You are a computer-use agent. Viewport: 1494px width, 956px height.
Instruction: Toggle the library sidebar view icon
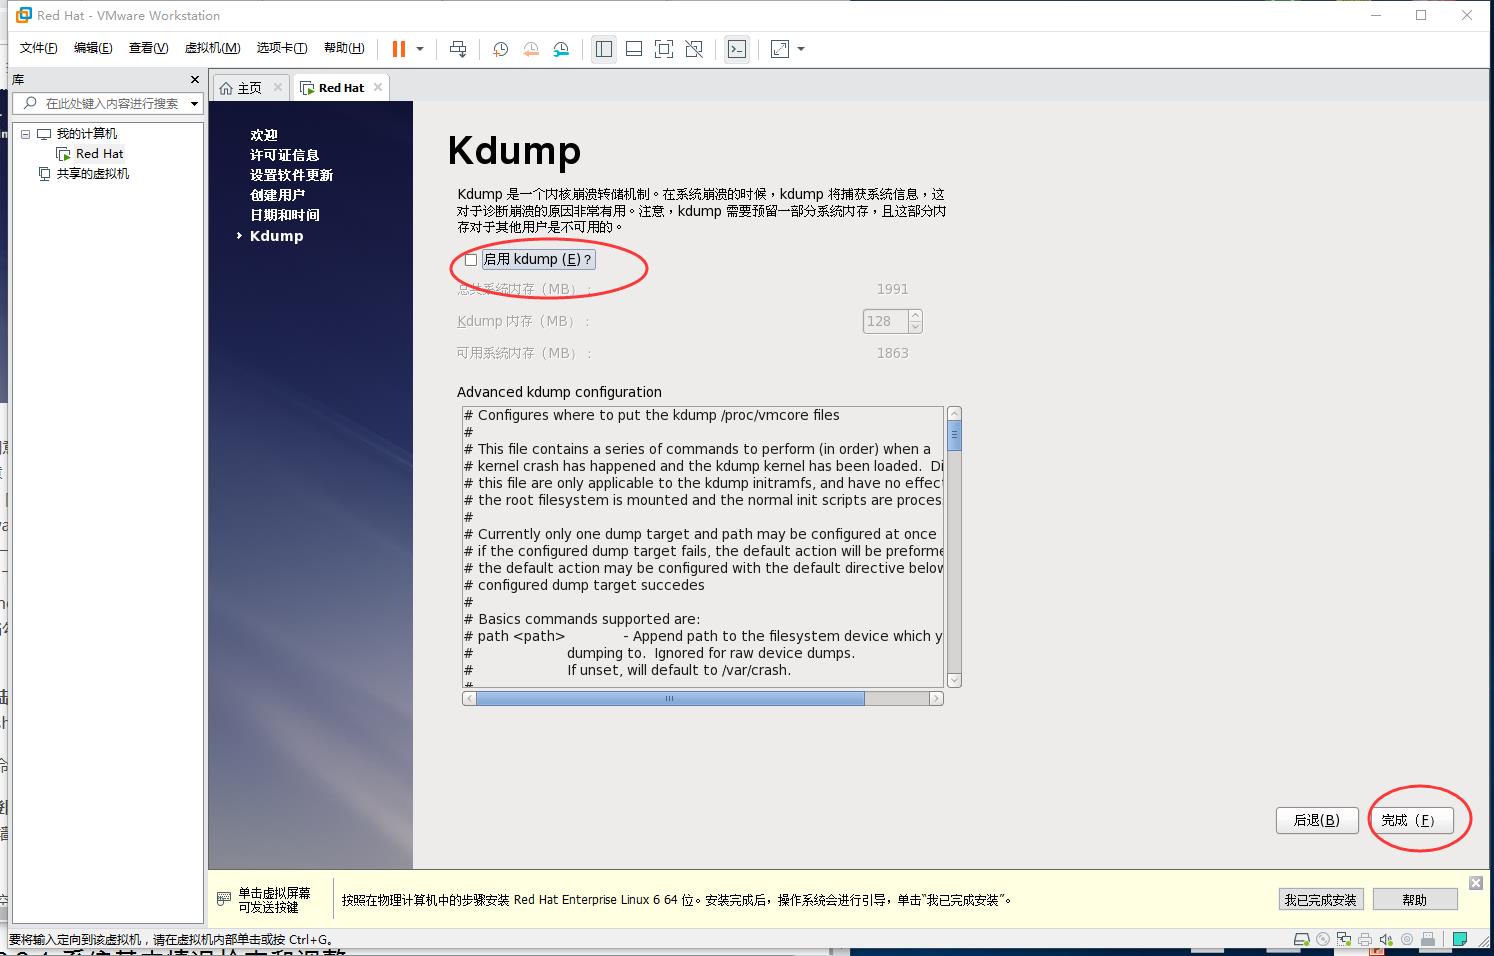tap(604, 49)
